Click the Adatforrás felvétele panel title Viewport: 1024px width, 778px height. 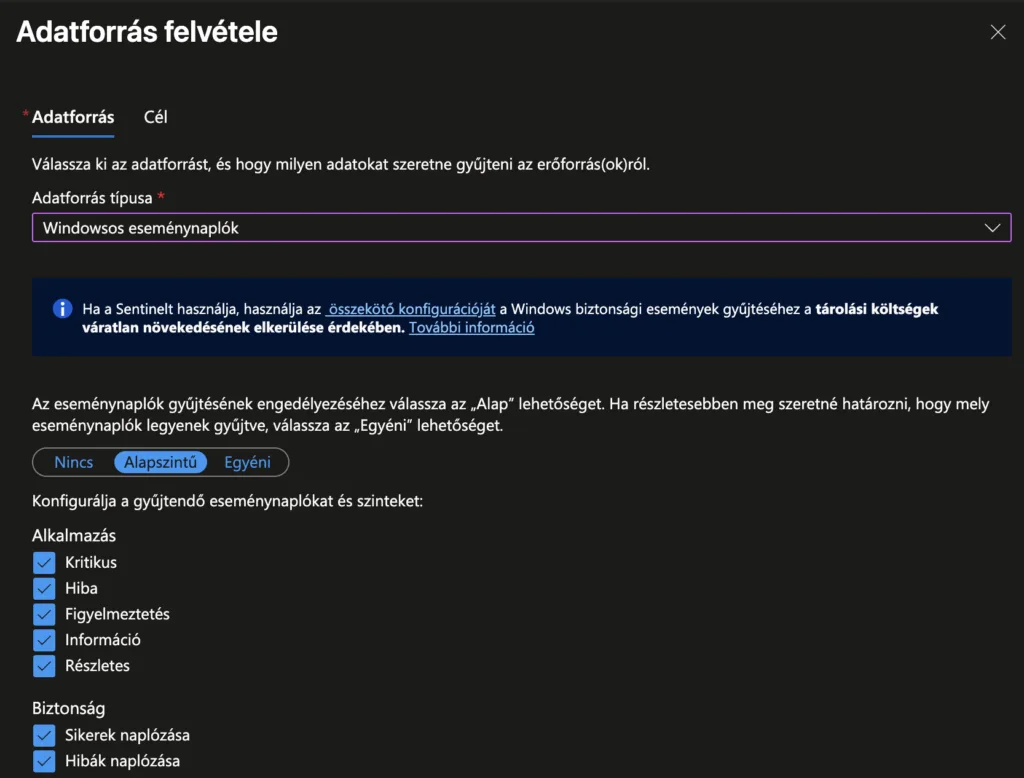tap(147, 32)
